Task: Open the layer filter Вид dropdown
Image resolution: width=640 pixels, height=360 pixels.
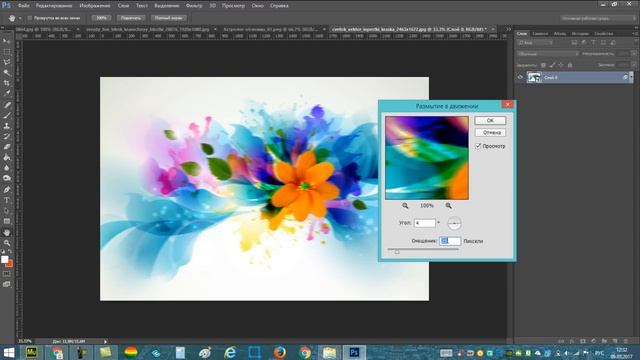Action: coord(535,42)
